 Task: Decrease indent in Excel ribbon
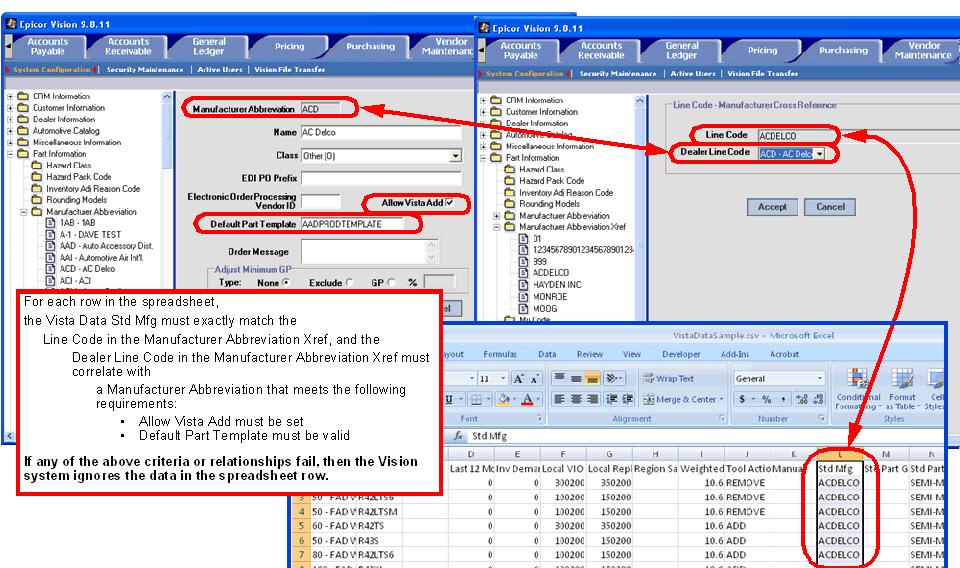tap(612, 399)
